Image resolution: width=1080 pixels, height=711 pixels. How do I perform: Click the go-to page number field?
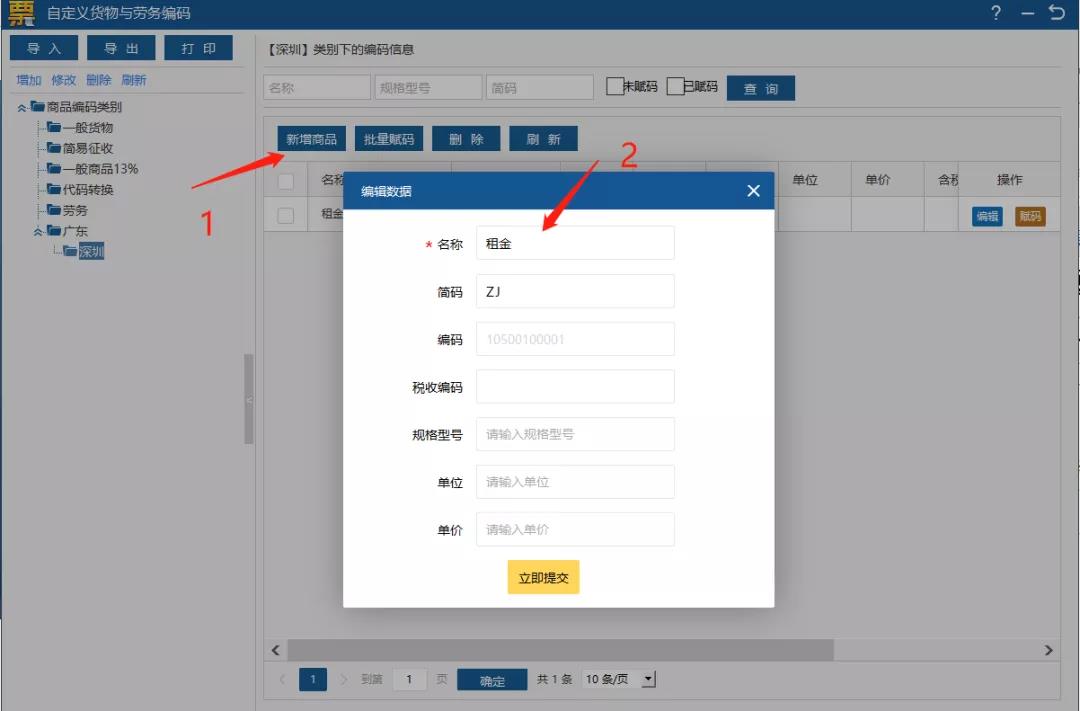409,679
